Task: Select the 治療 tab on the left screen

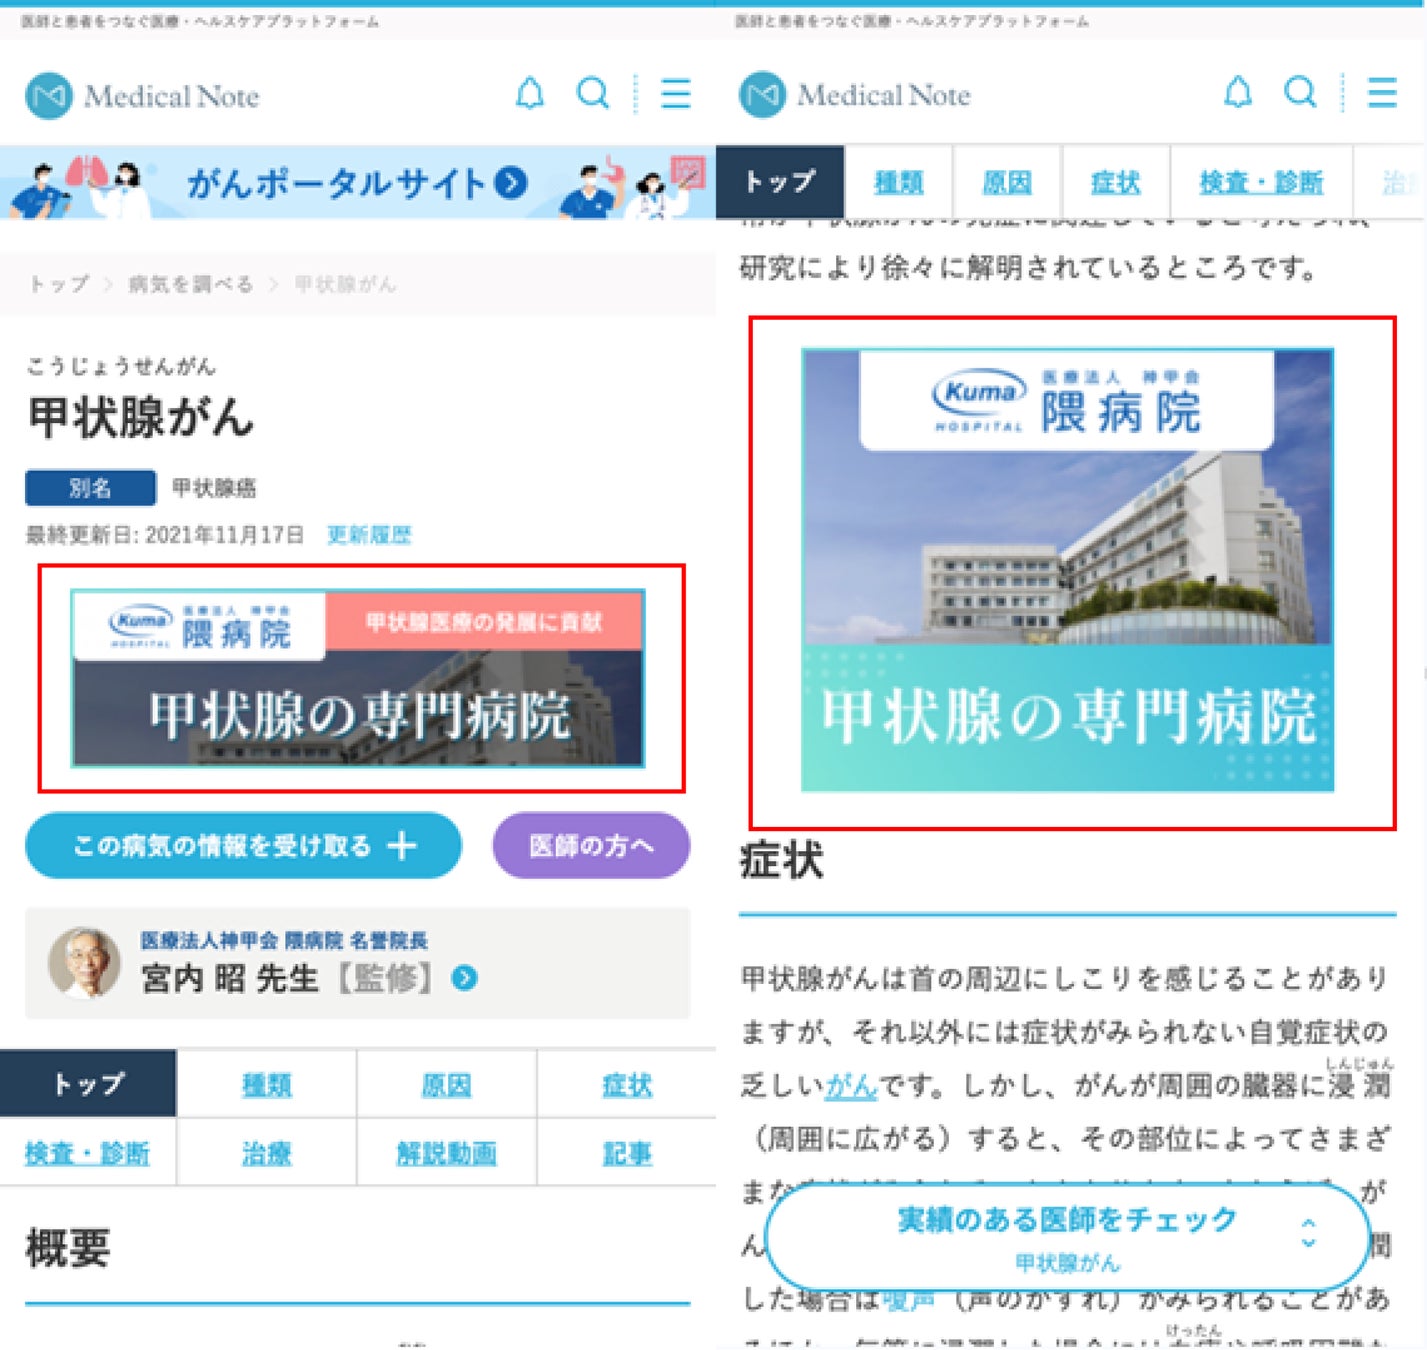Action: click(267, 1153)
